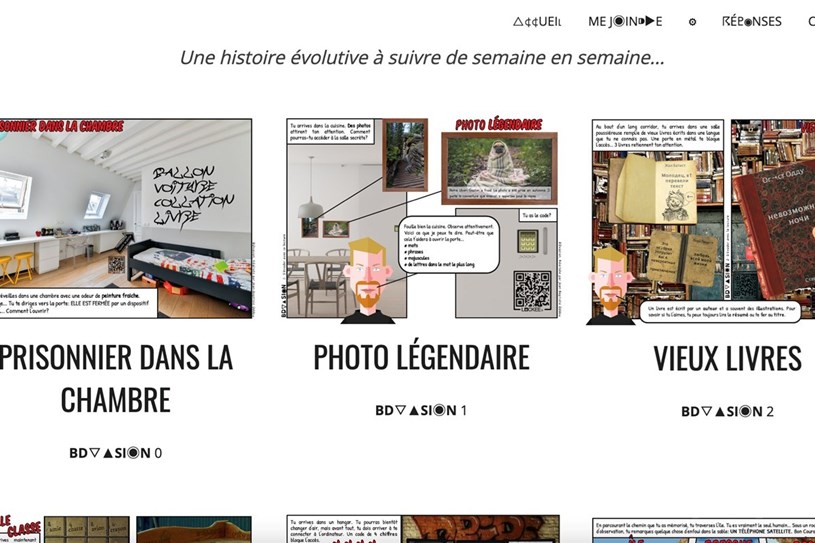This screenshot has width=815, height=543.
Task: Click the small QR code near the bedroom bed
Action: point(116,264)
